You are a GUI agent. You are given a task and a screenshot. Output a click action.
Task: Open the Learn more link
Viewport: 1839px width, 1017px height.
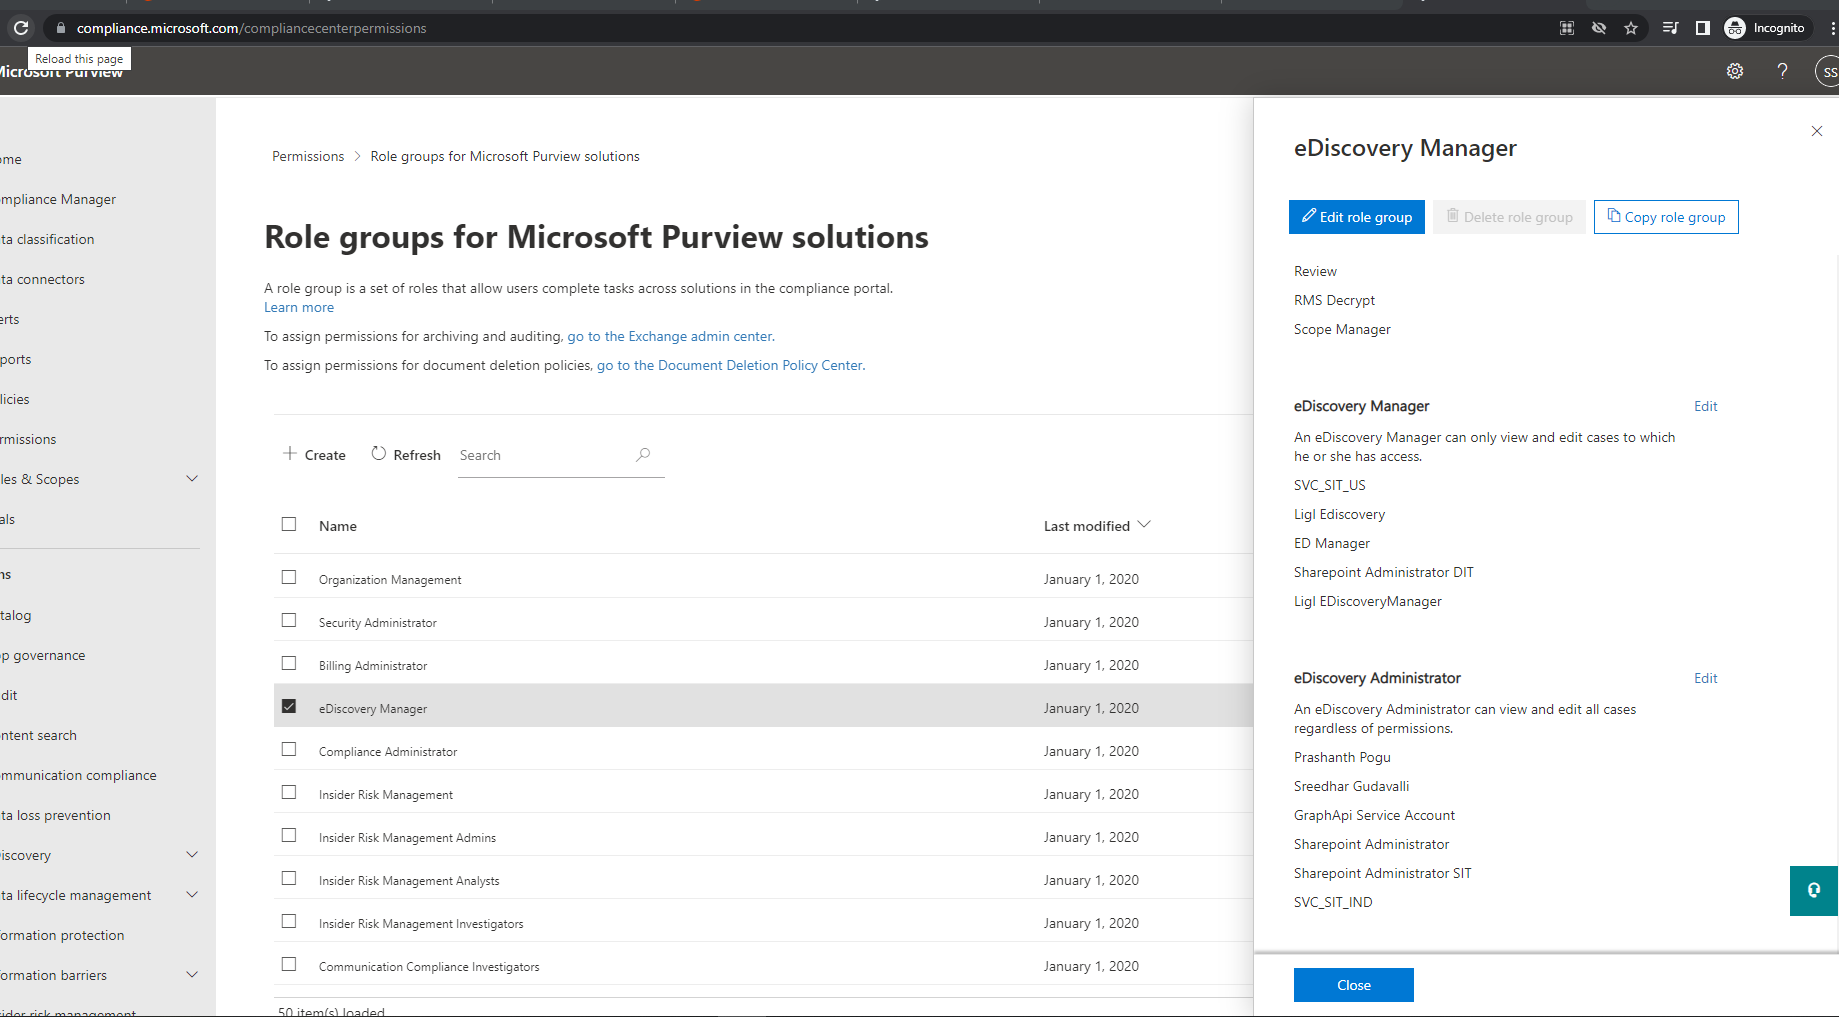[299, 307]
